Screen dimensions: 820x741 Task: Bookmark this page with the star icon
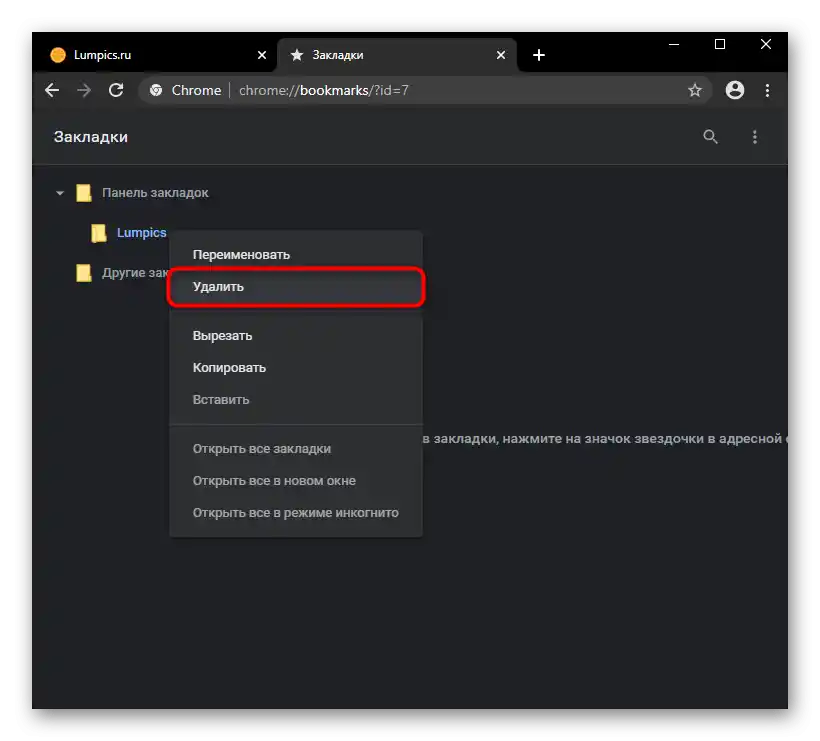pyautogui.click(x=694, y=90)
